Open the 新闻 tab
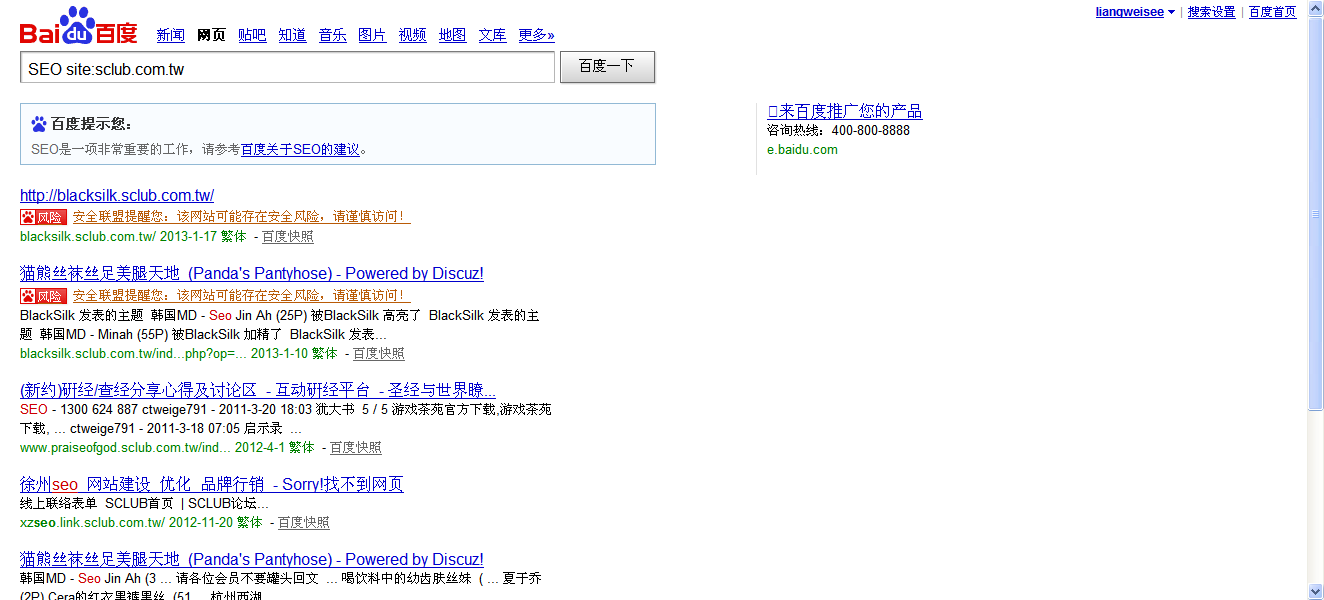This screenshot has width=1324, height=600. point(171,35)
